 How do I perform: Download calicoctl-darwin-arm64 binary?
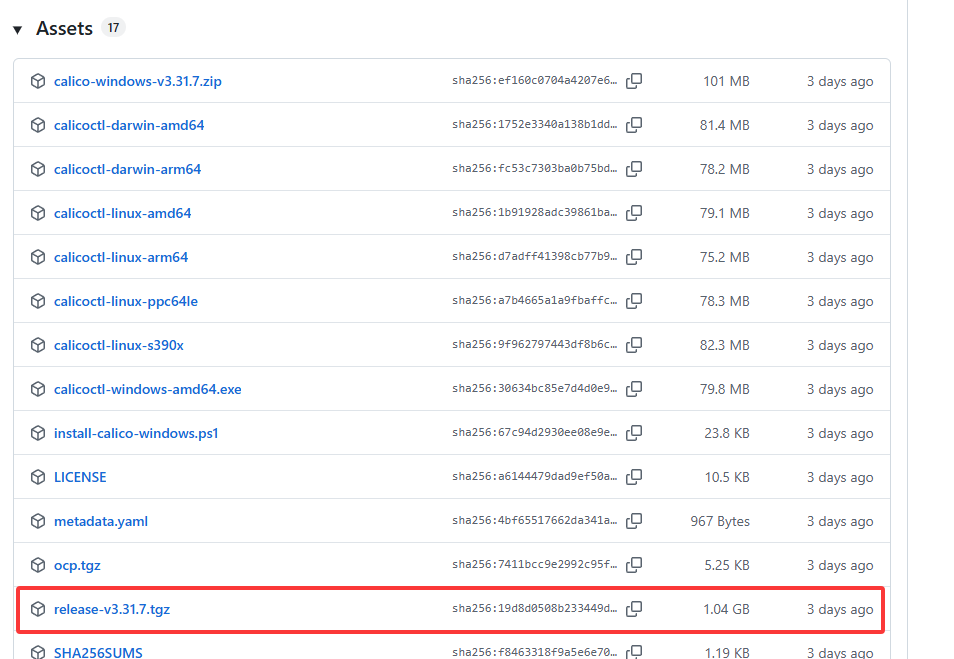pos(127,169)
